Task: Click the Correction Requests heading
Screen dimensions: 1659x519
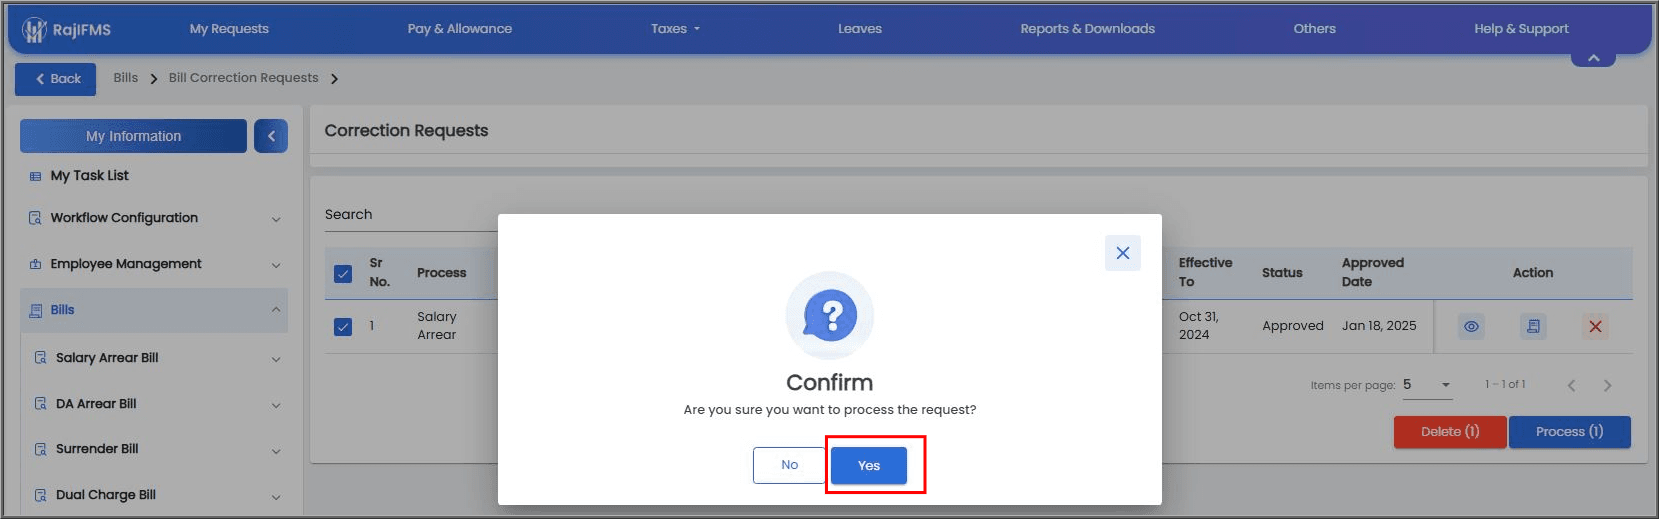Action: (406, 131)
